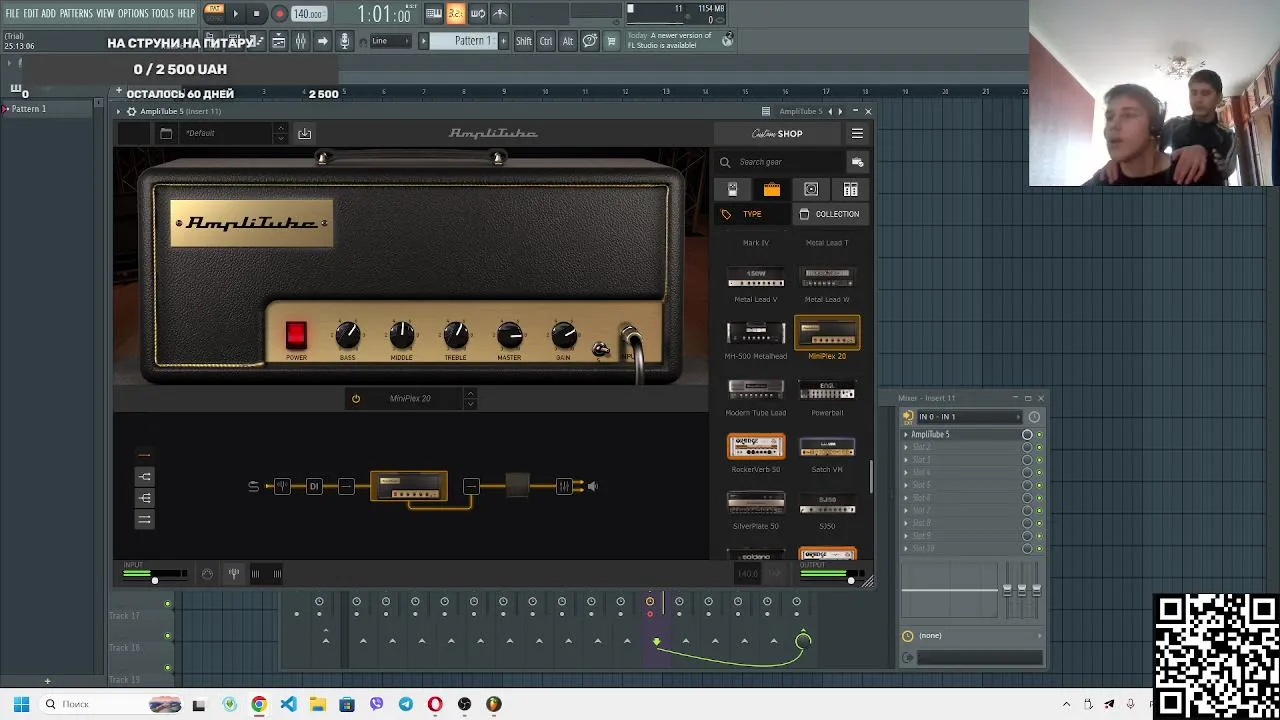Viewport: 1280px width, 720px height.
Task: Click the cabinet block in the signal chain
Action: 517,487
